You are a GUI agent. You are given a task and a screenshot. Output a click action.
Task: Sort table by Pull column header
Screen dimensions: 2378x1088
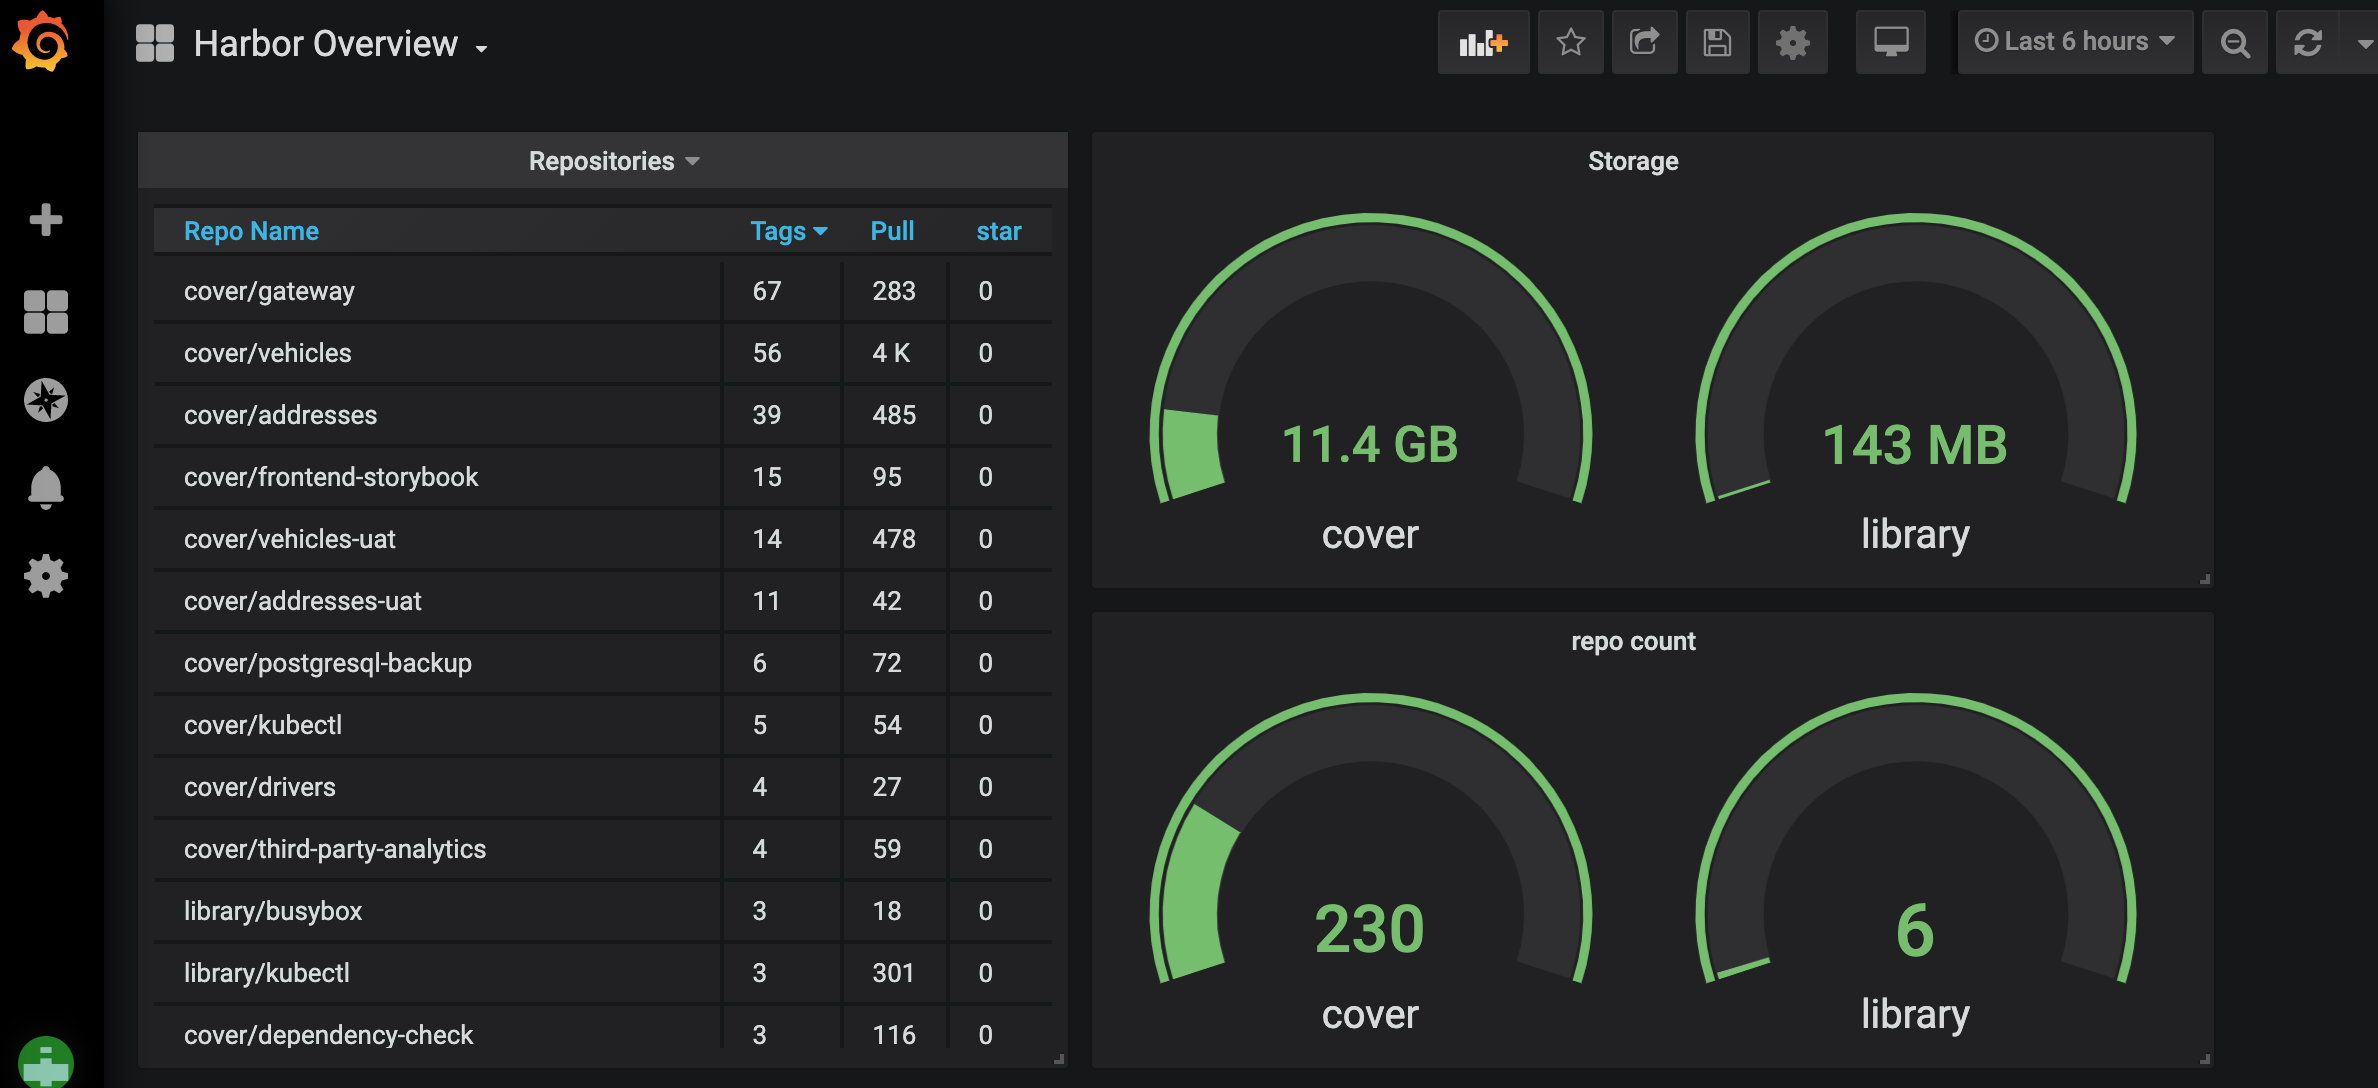[892, 231]
